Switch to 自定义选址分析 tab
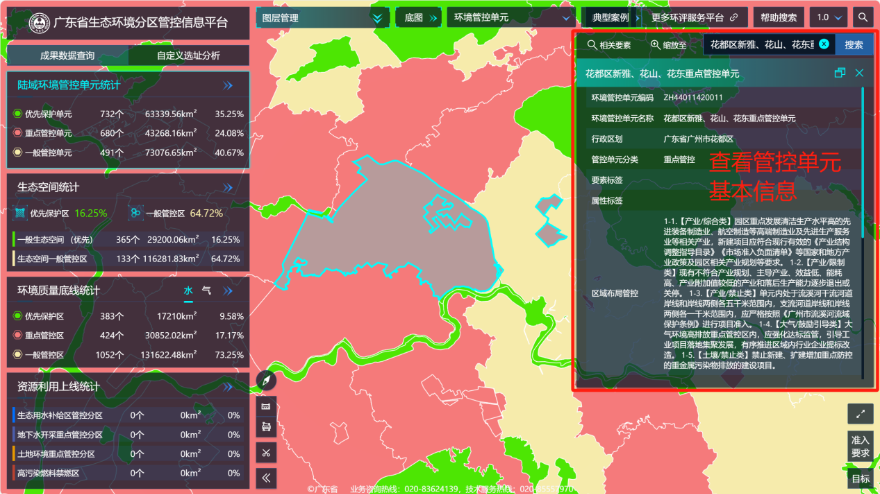Viewport: 880px width, 494px height. (188, 56)
